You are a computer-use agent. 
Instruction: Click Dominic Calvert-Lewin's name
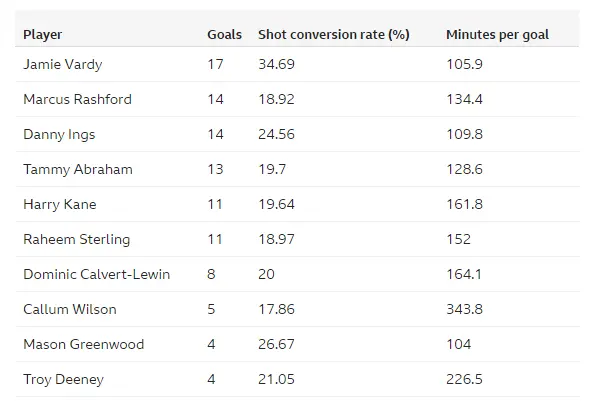(96, 274)
